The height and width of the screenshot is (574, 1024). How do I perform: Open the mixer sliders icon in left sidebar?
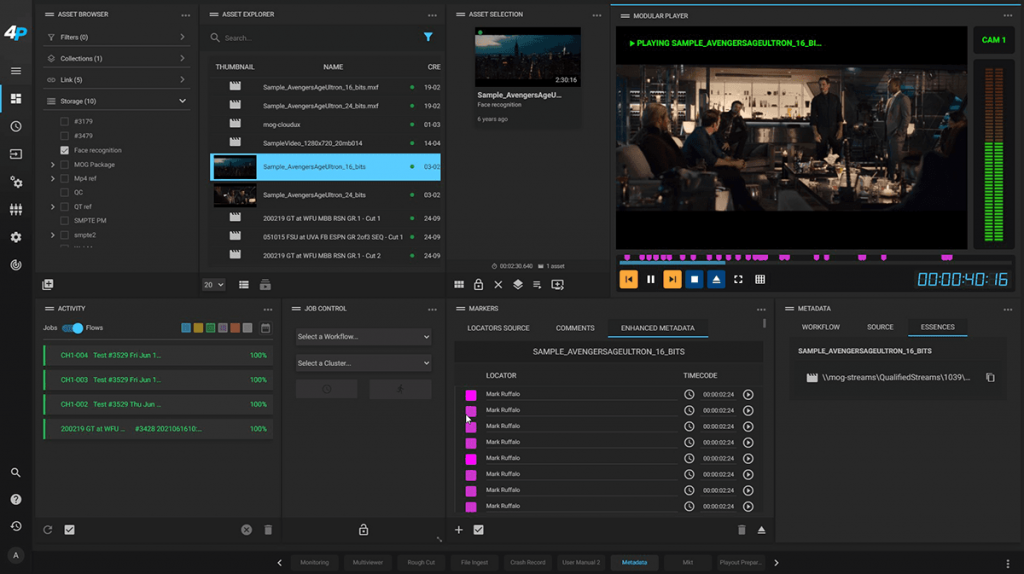pyautogui.click(x=16, y=210)
